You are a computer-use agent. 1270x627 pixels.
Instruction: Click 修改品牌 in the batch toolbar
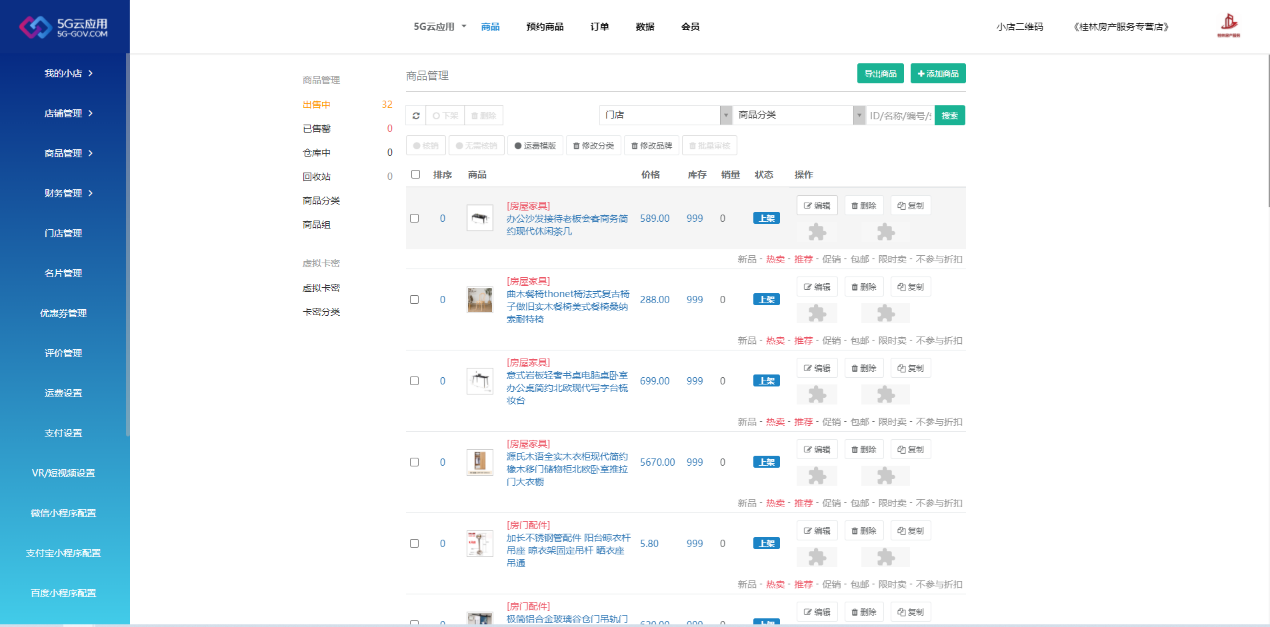click(x=651, y=145)
